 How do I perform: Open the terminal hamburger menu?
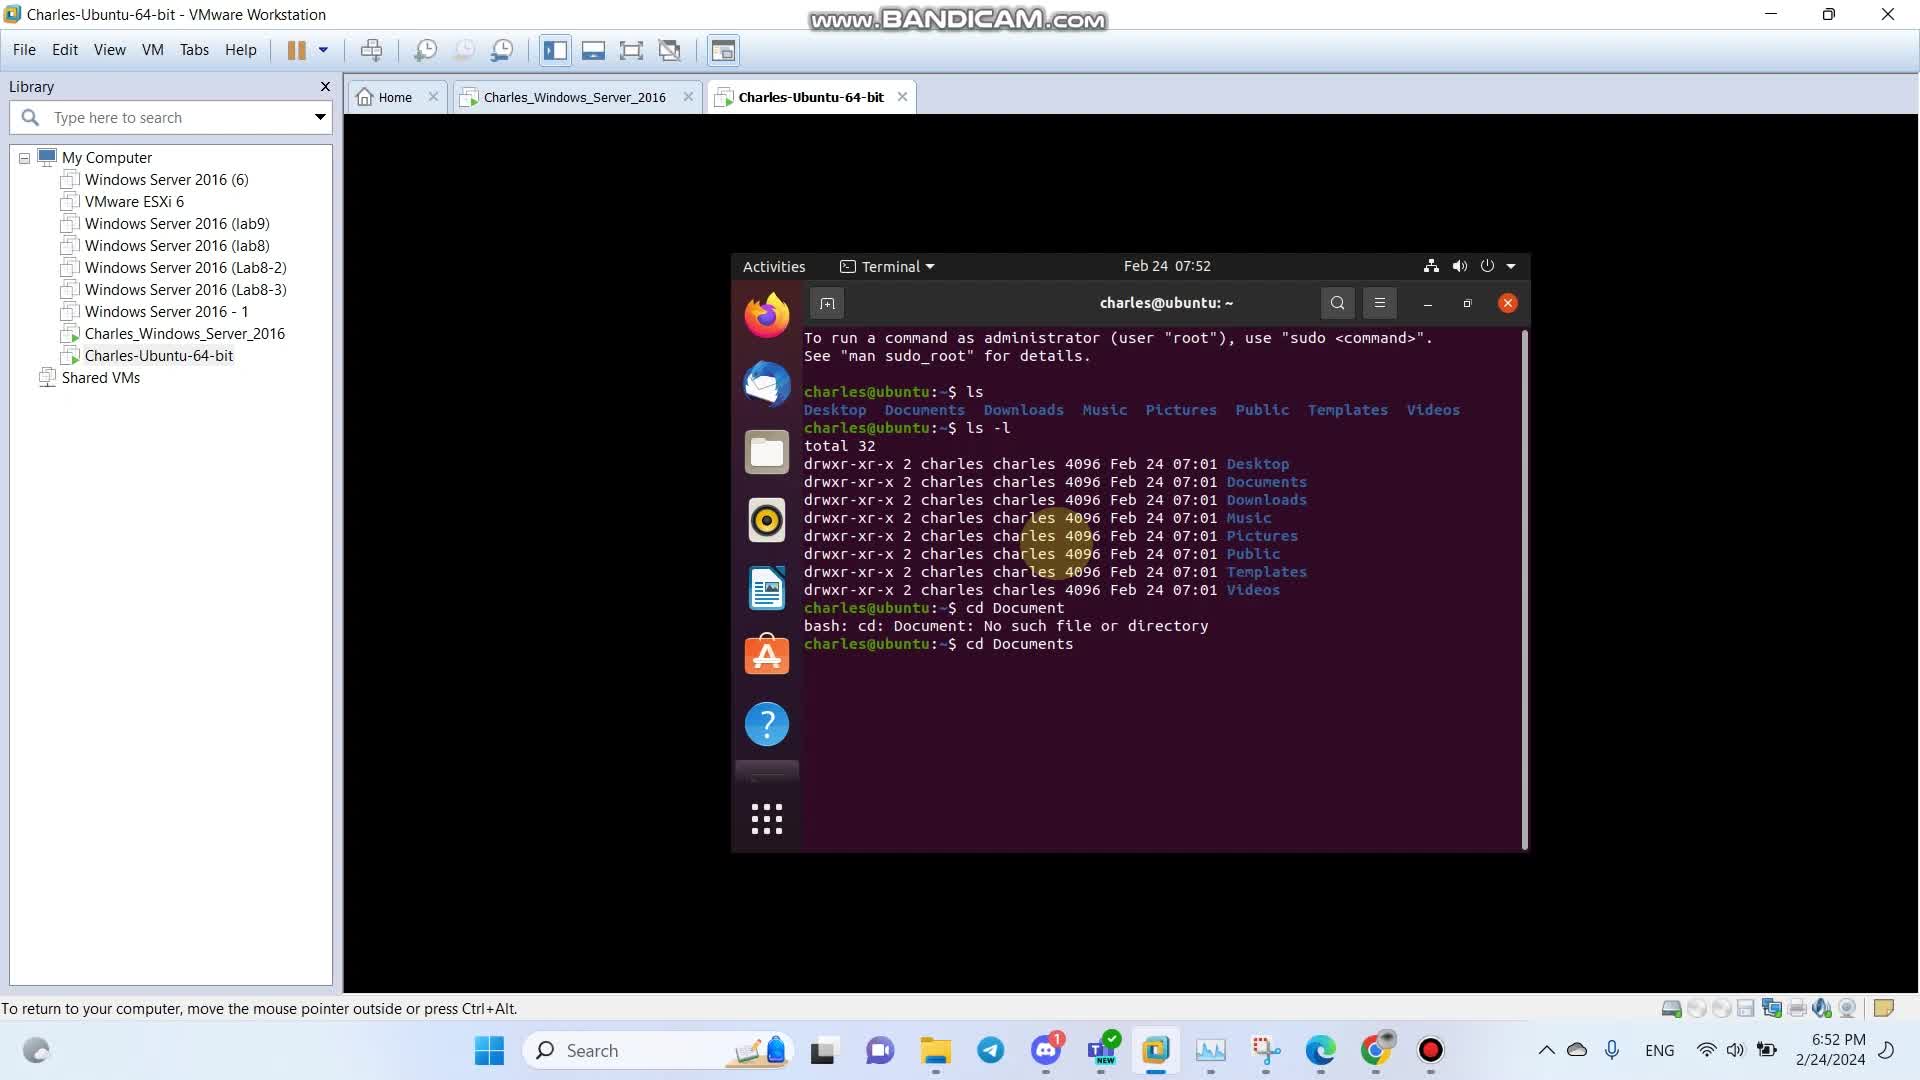[x=1380, y=303]
